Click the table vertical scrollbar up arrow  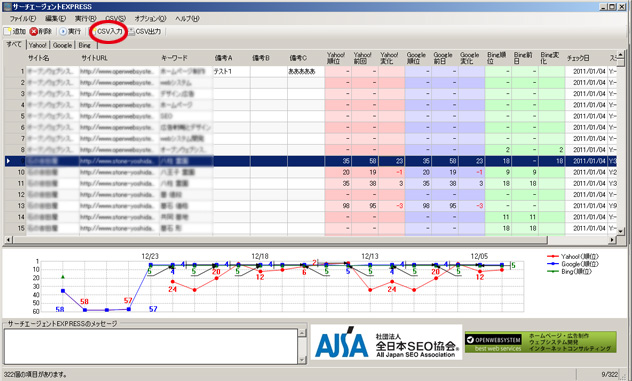pyautogui.click(x=621, y=54)
